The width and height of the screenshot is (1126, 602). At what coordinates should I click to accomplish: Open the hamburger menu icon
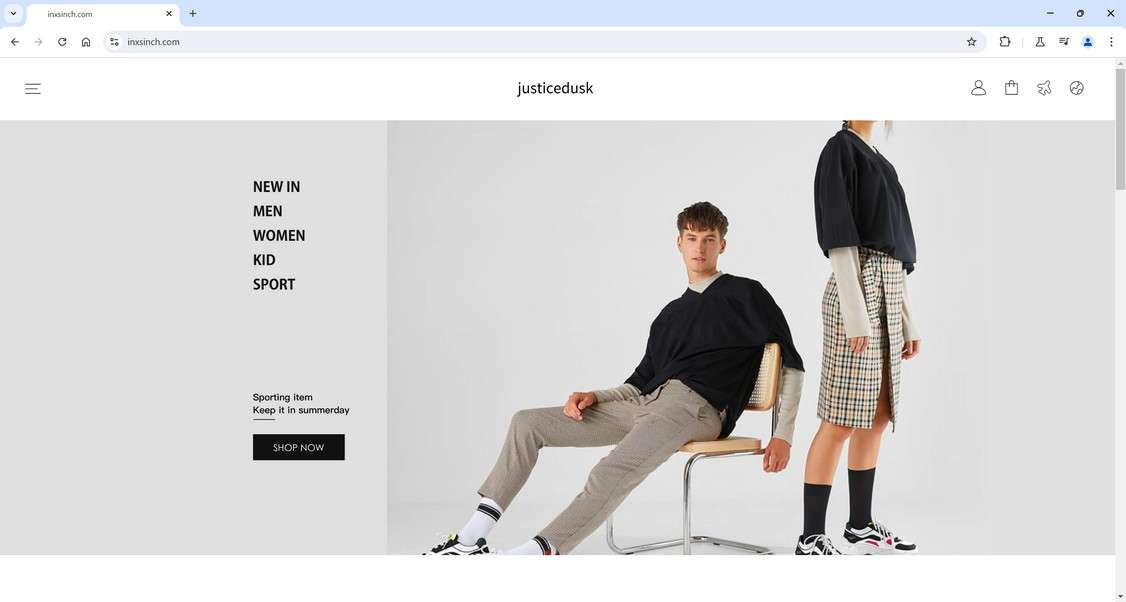[x=33, y=88]
